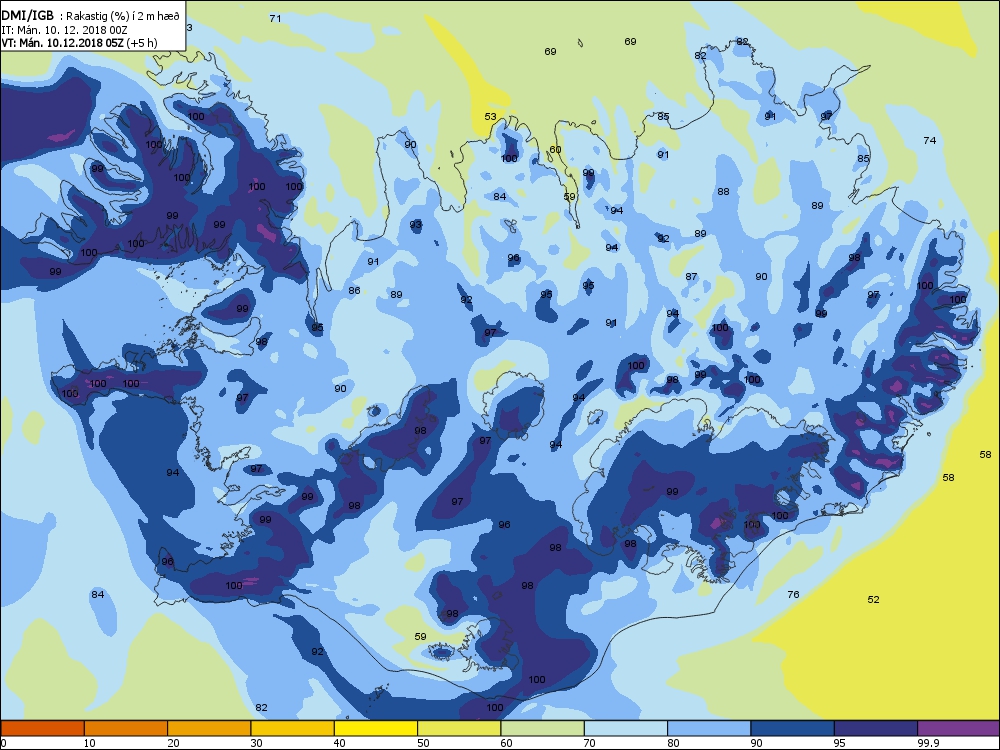Viewport: 1000px width, 750px height.
Task: Pick the pale blue 70–80 legend segment
Action: click(626, 728)
